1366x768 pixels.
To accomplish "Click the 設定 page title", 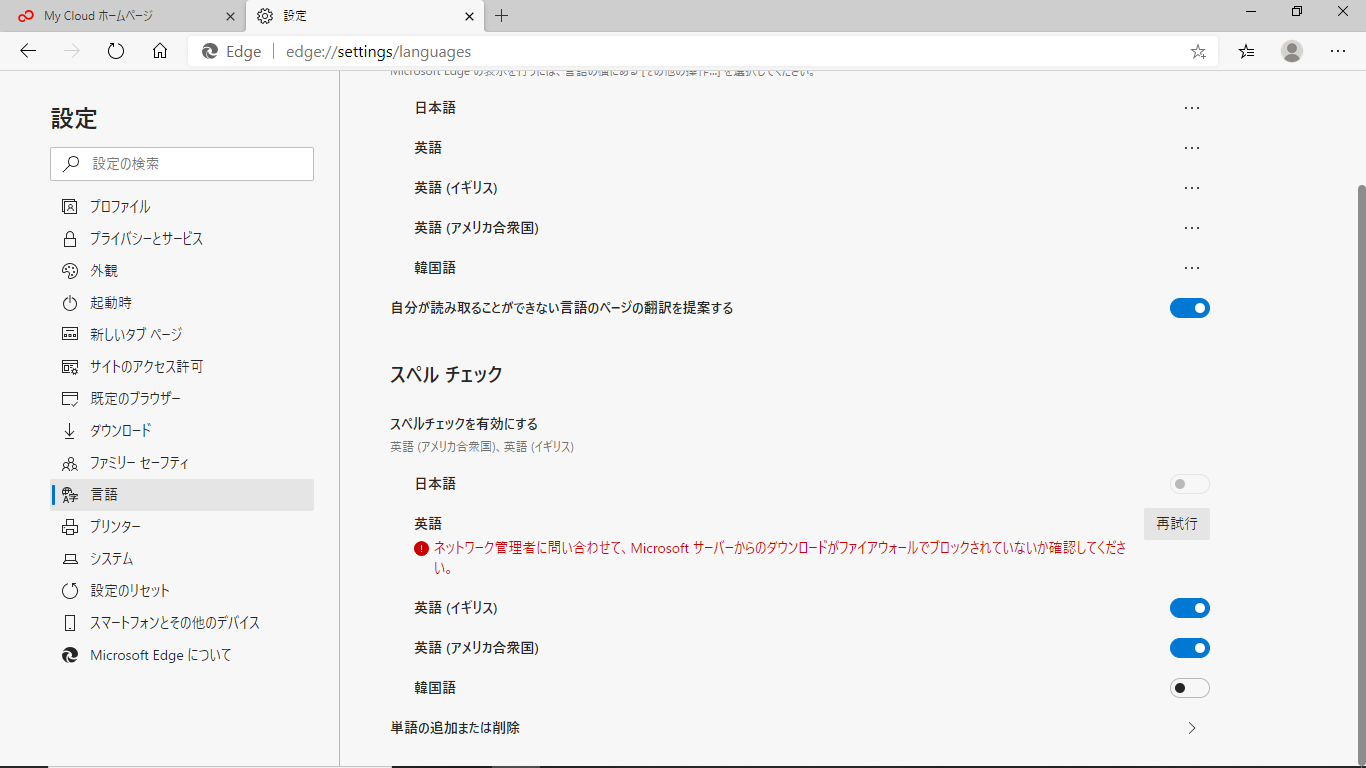I will (74, 119).
